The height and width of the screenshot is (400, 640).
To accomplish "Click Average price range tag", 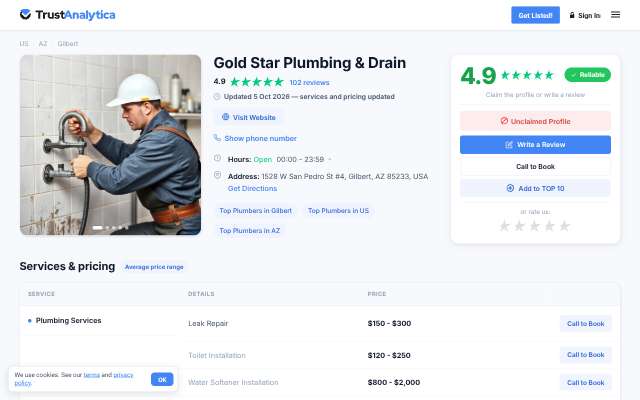I will pos(154,267).
